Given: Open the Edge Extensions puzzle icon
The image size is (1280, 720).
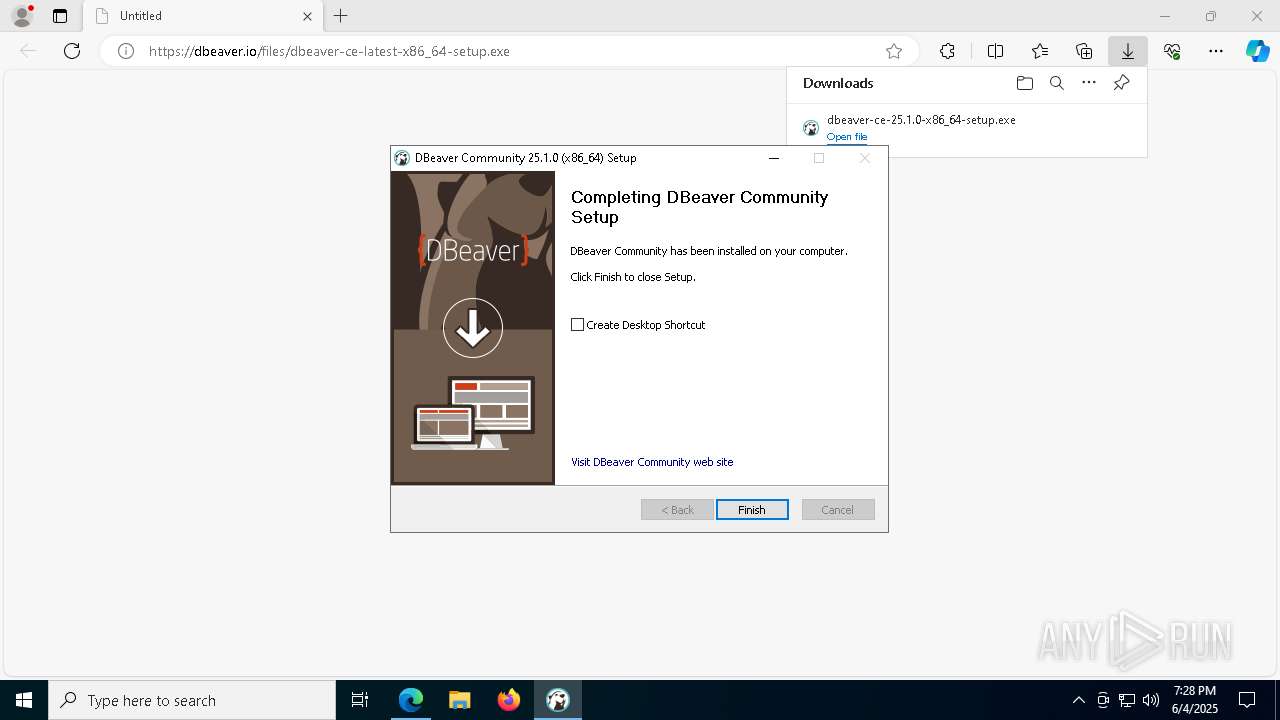Looking at the screenshot, I should [x=947, y=51].
